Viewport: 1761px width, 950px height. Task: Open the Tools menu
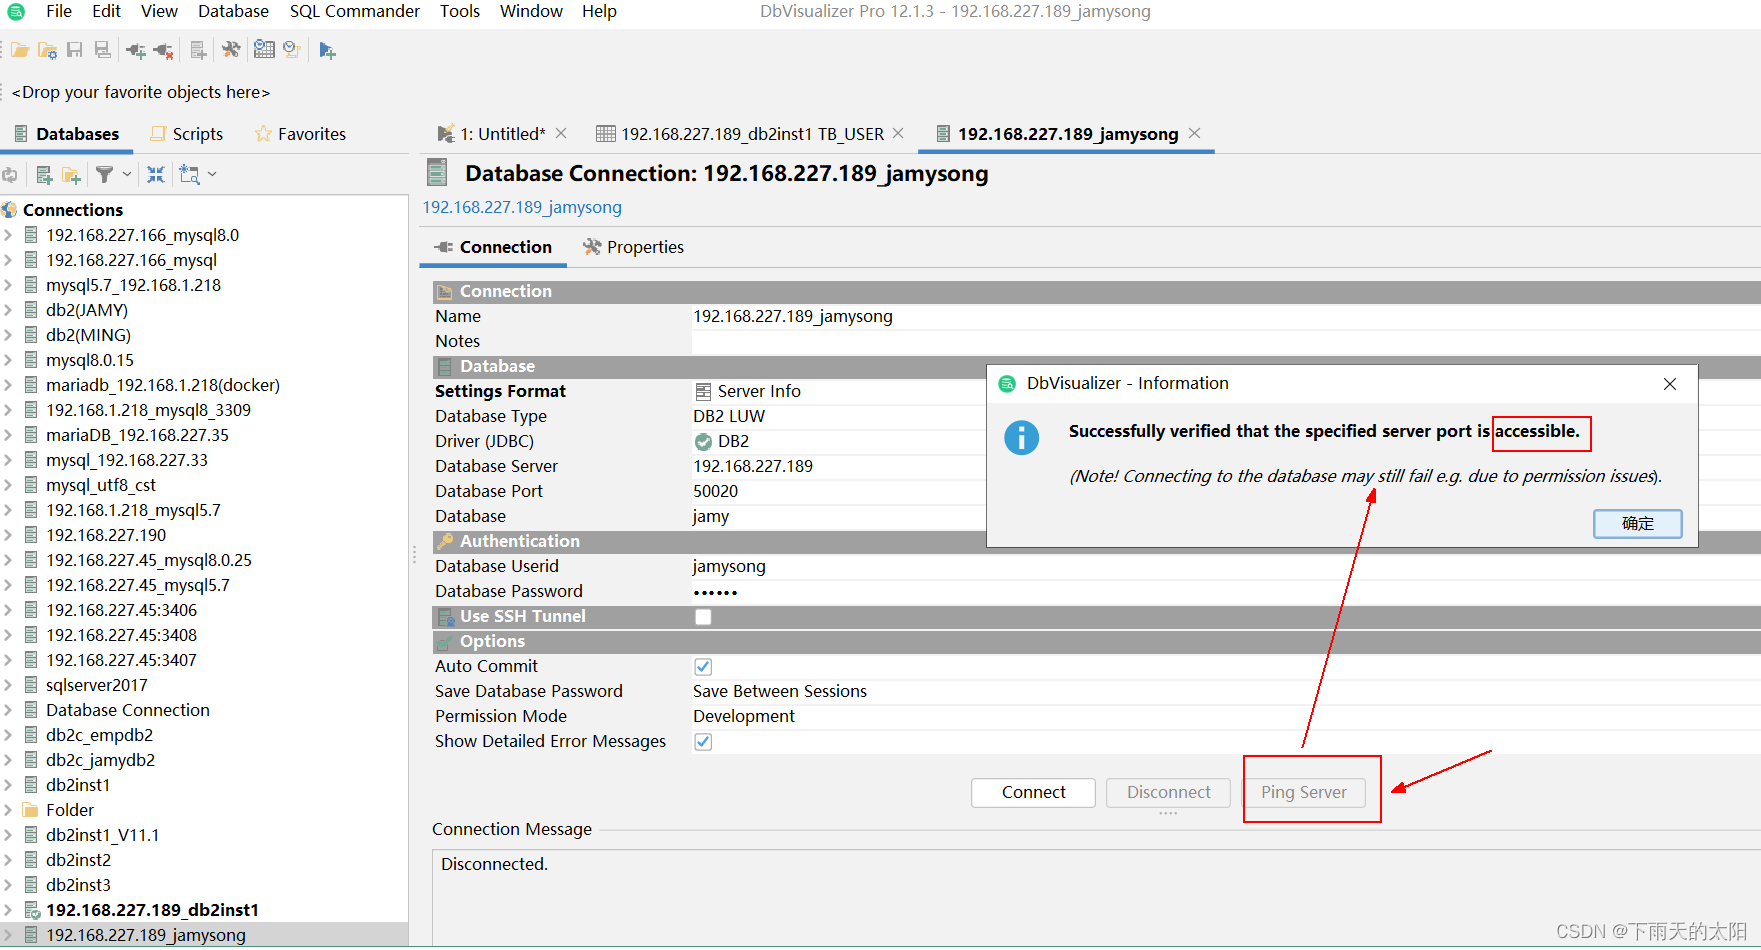460,12
